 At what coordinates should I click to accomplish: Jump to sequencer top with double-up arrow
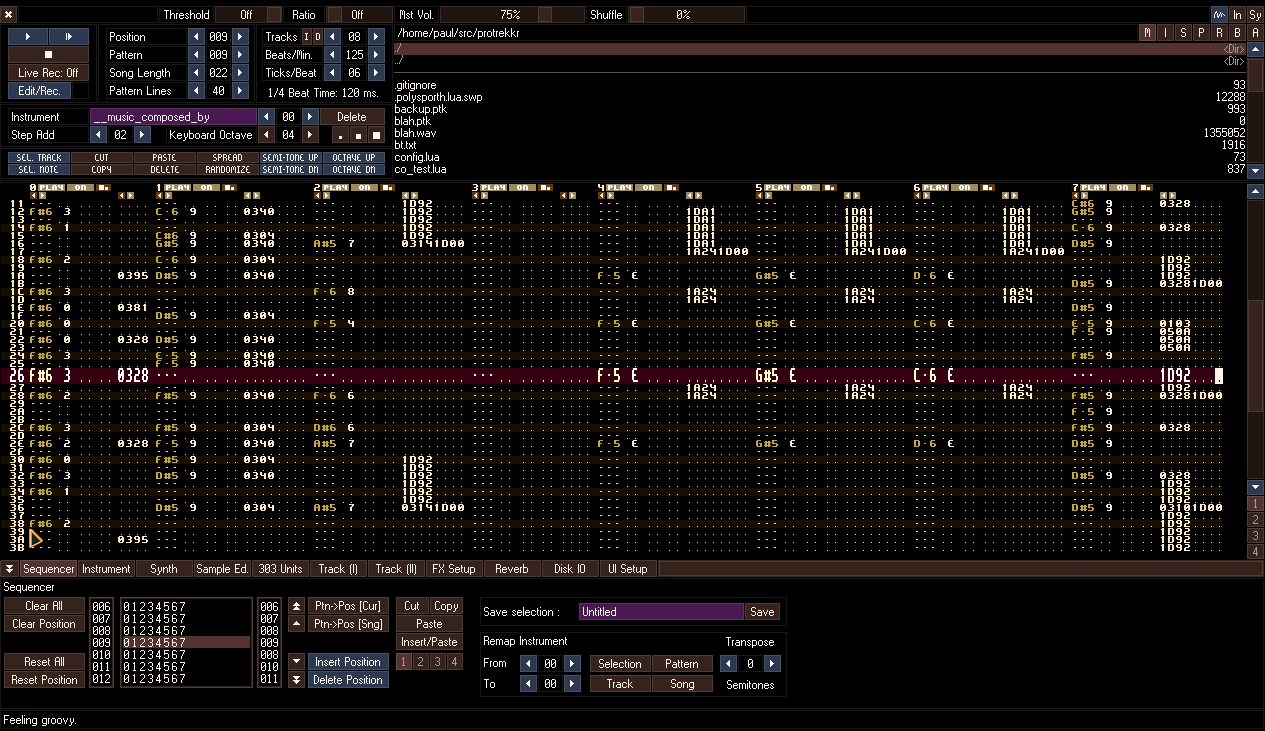[295, 606]
